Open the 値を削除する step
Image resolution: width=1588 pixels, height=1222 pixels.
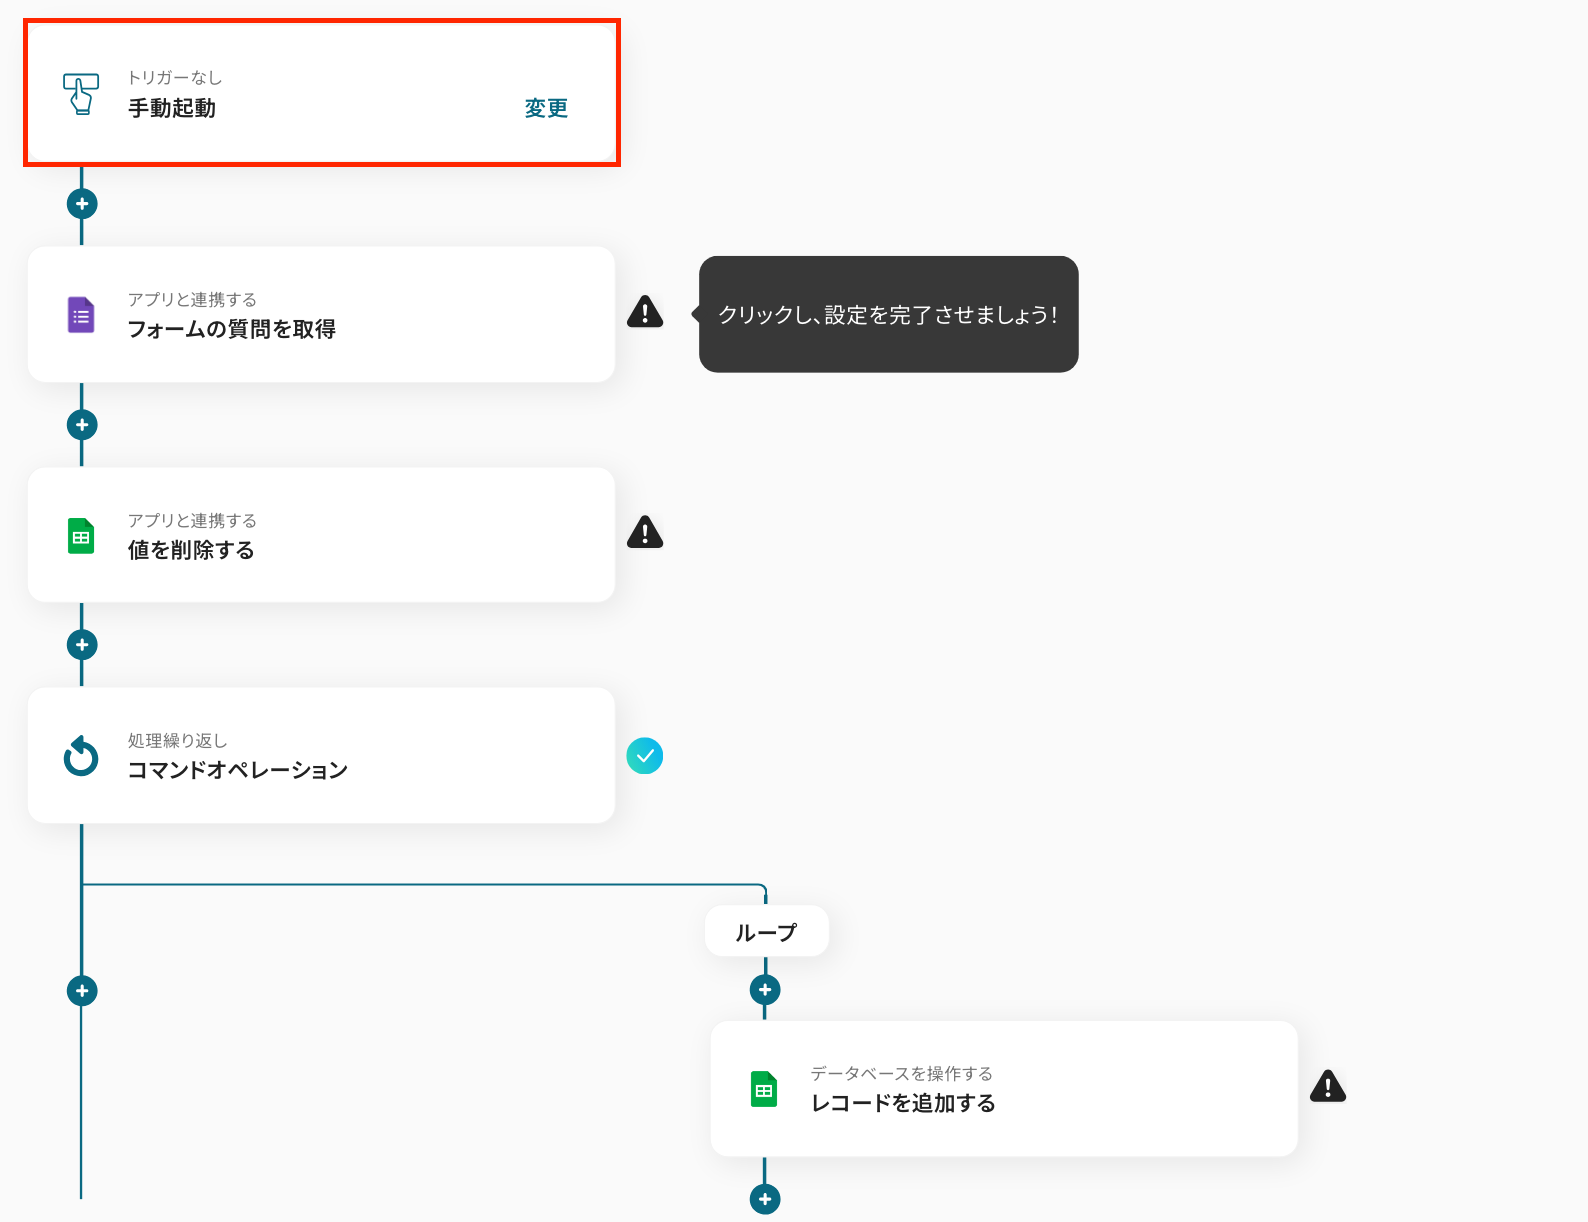pos(321,535)
